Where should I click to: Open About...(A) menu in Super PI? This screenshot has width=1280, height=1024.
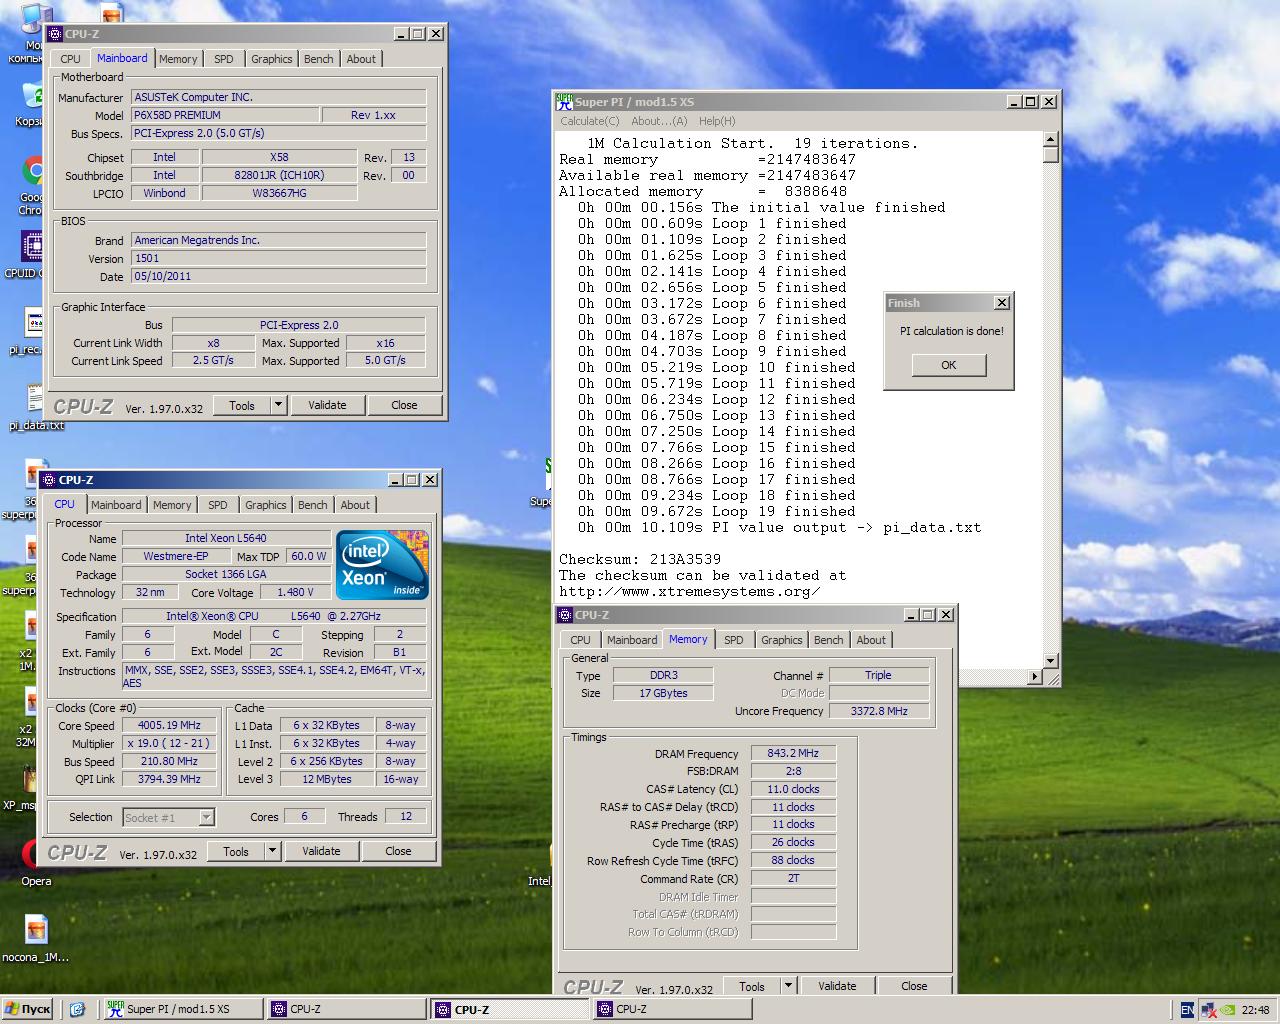[659, 121]
